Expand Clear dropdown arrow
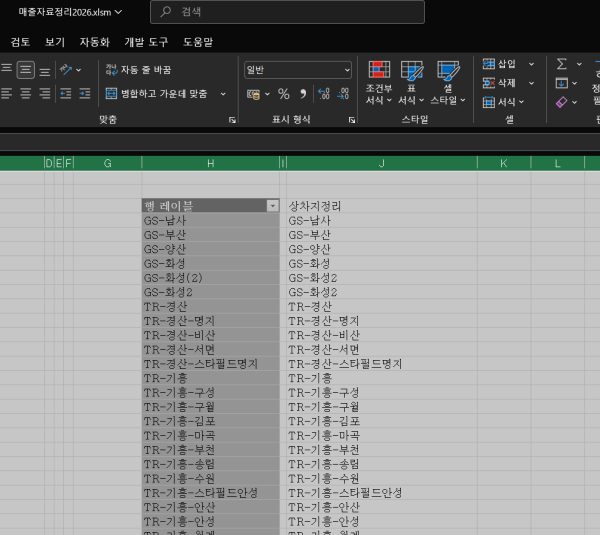 tap(574, 102)
